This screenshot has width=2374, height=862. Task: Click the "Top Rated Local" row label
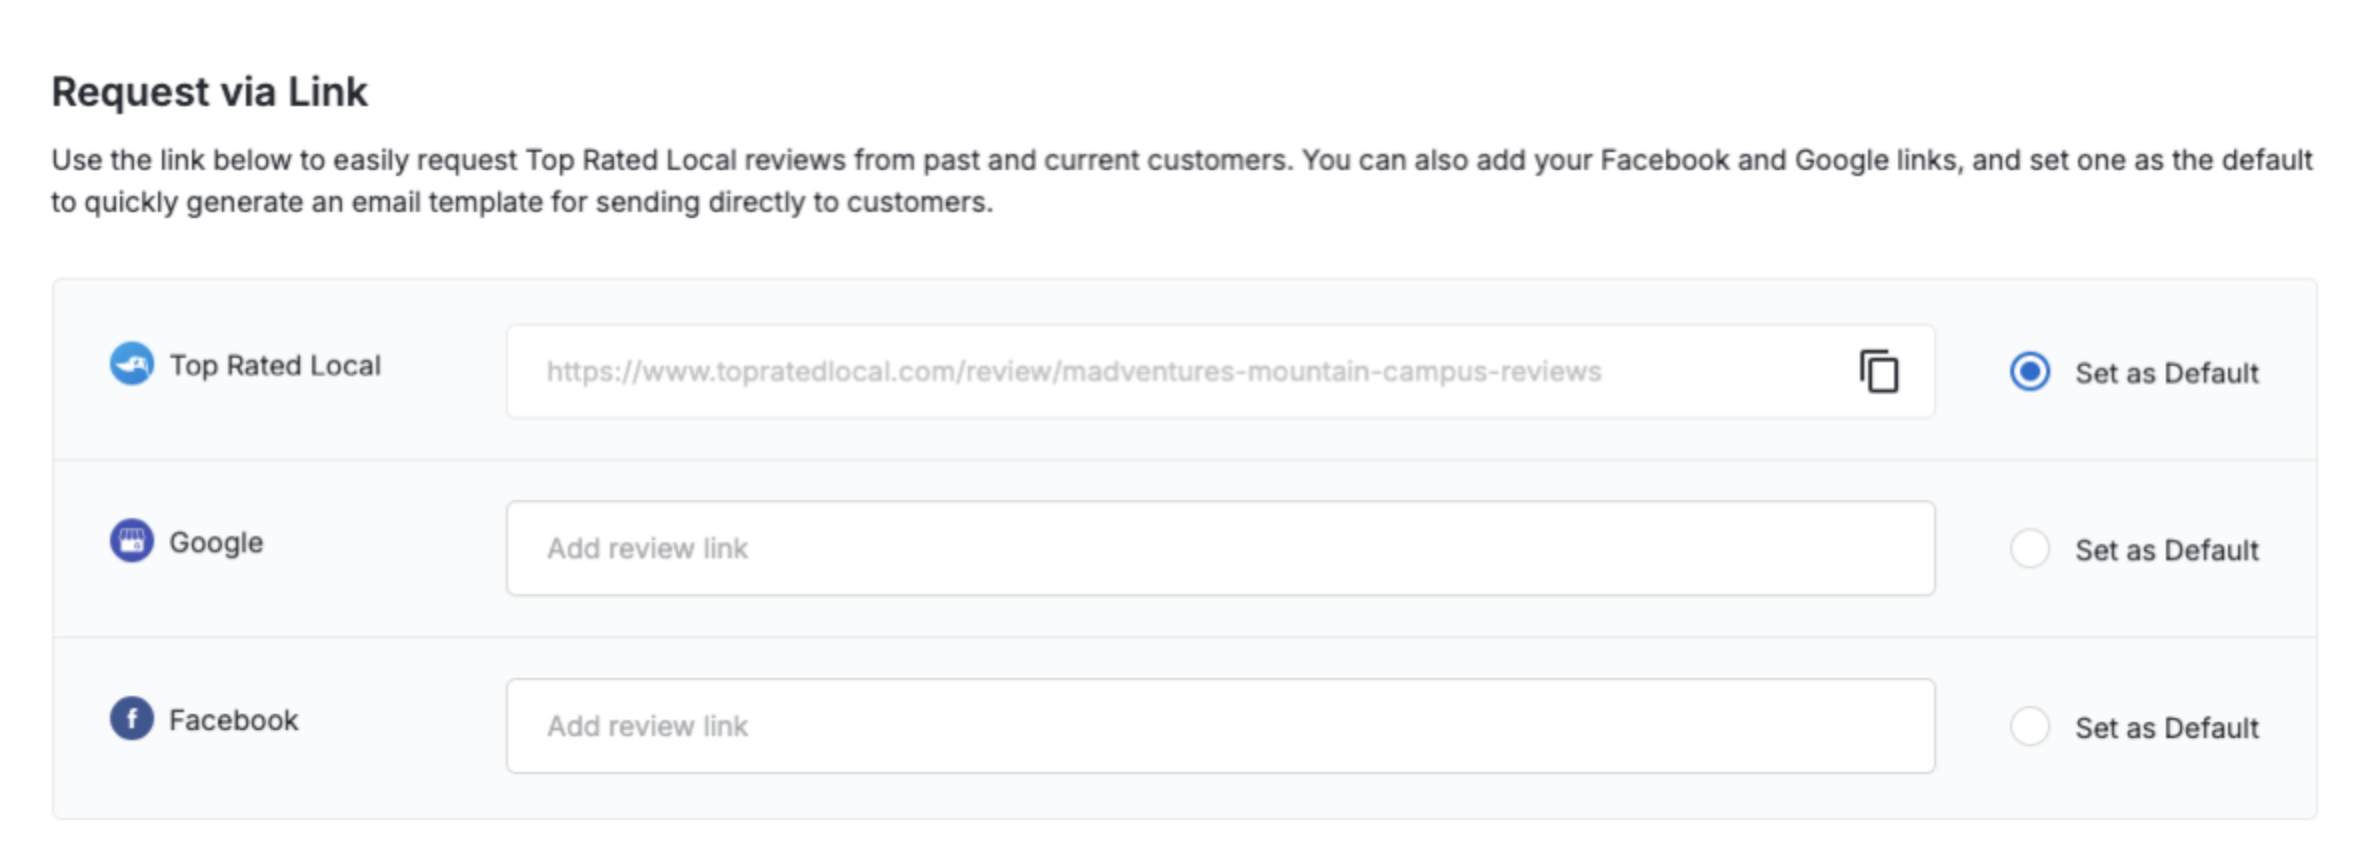click(x=275, y=366)
